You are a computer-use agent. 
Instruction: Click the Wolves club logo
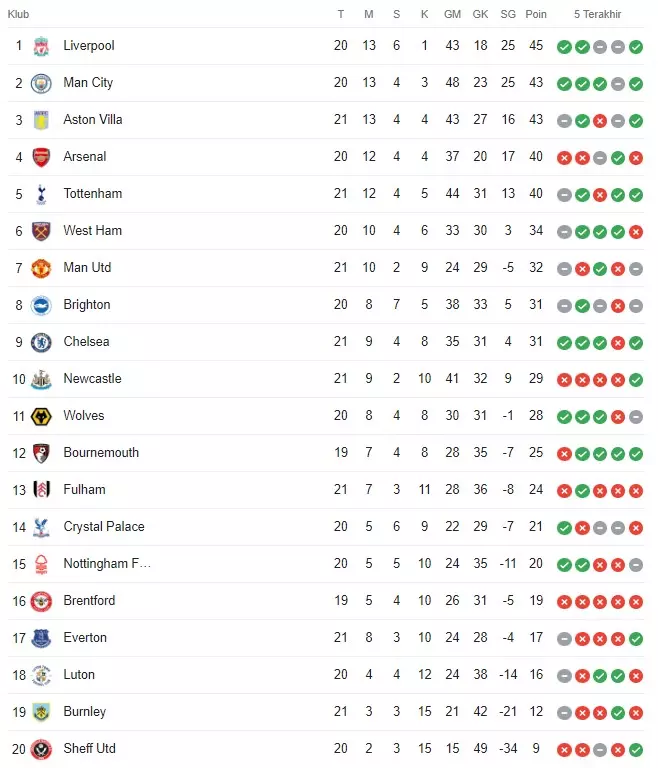tap(41, 416)
